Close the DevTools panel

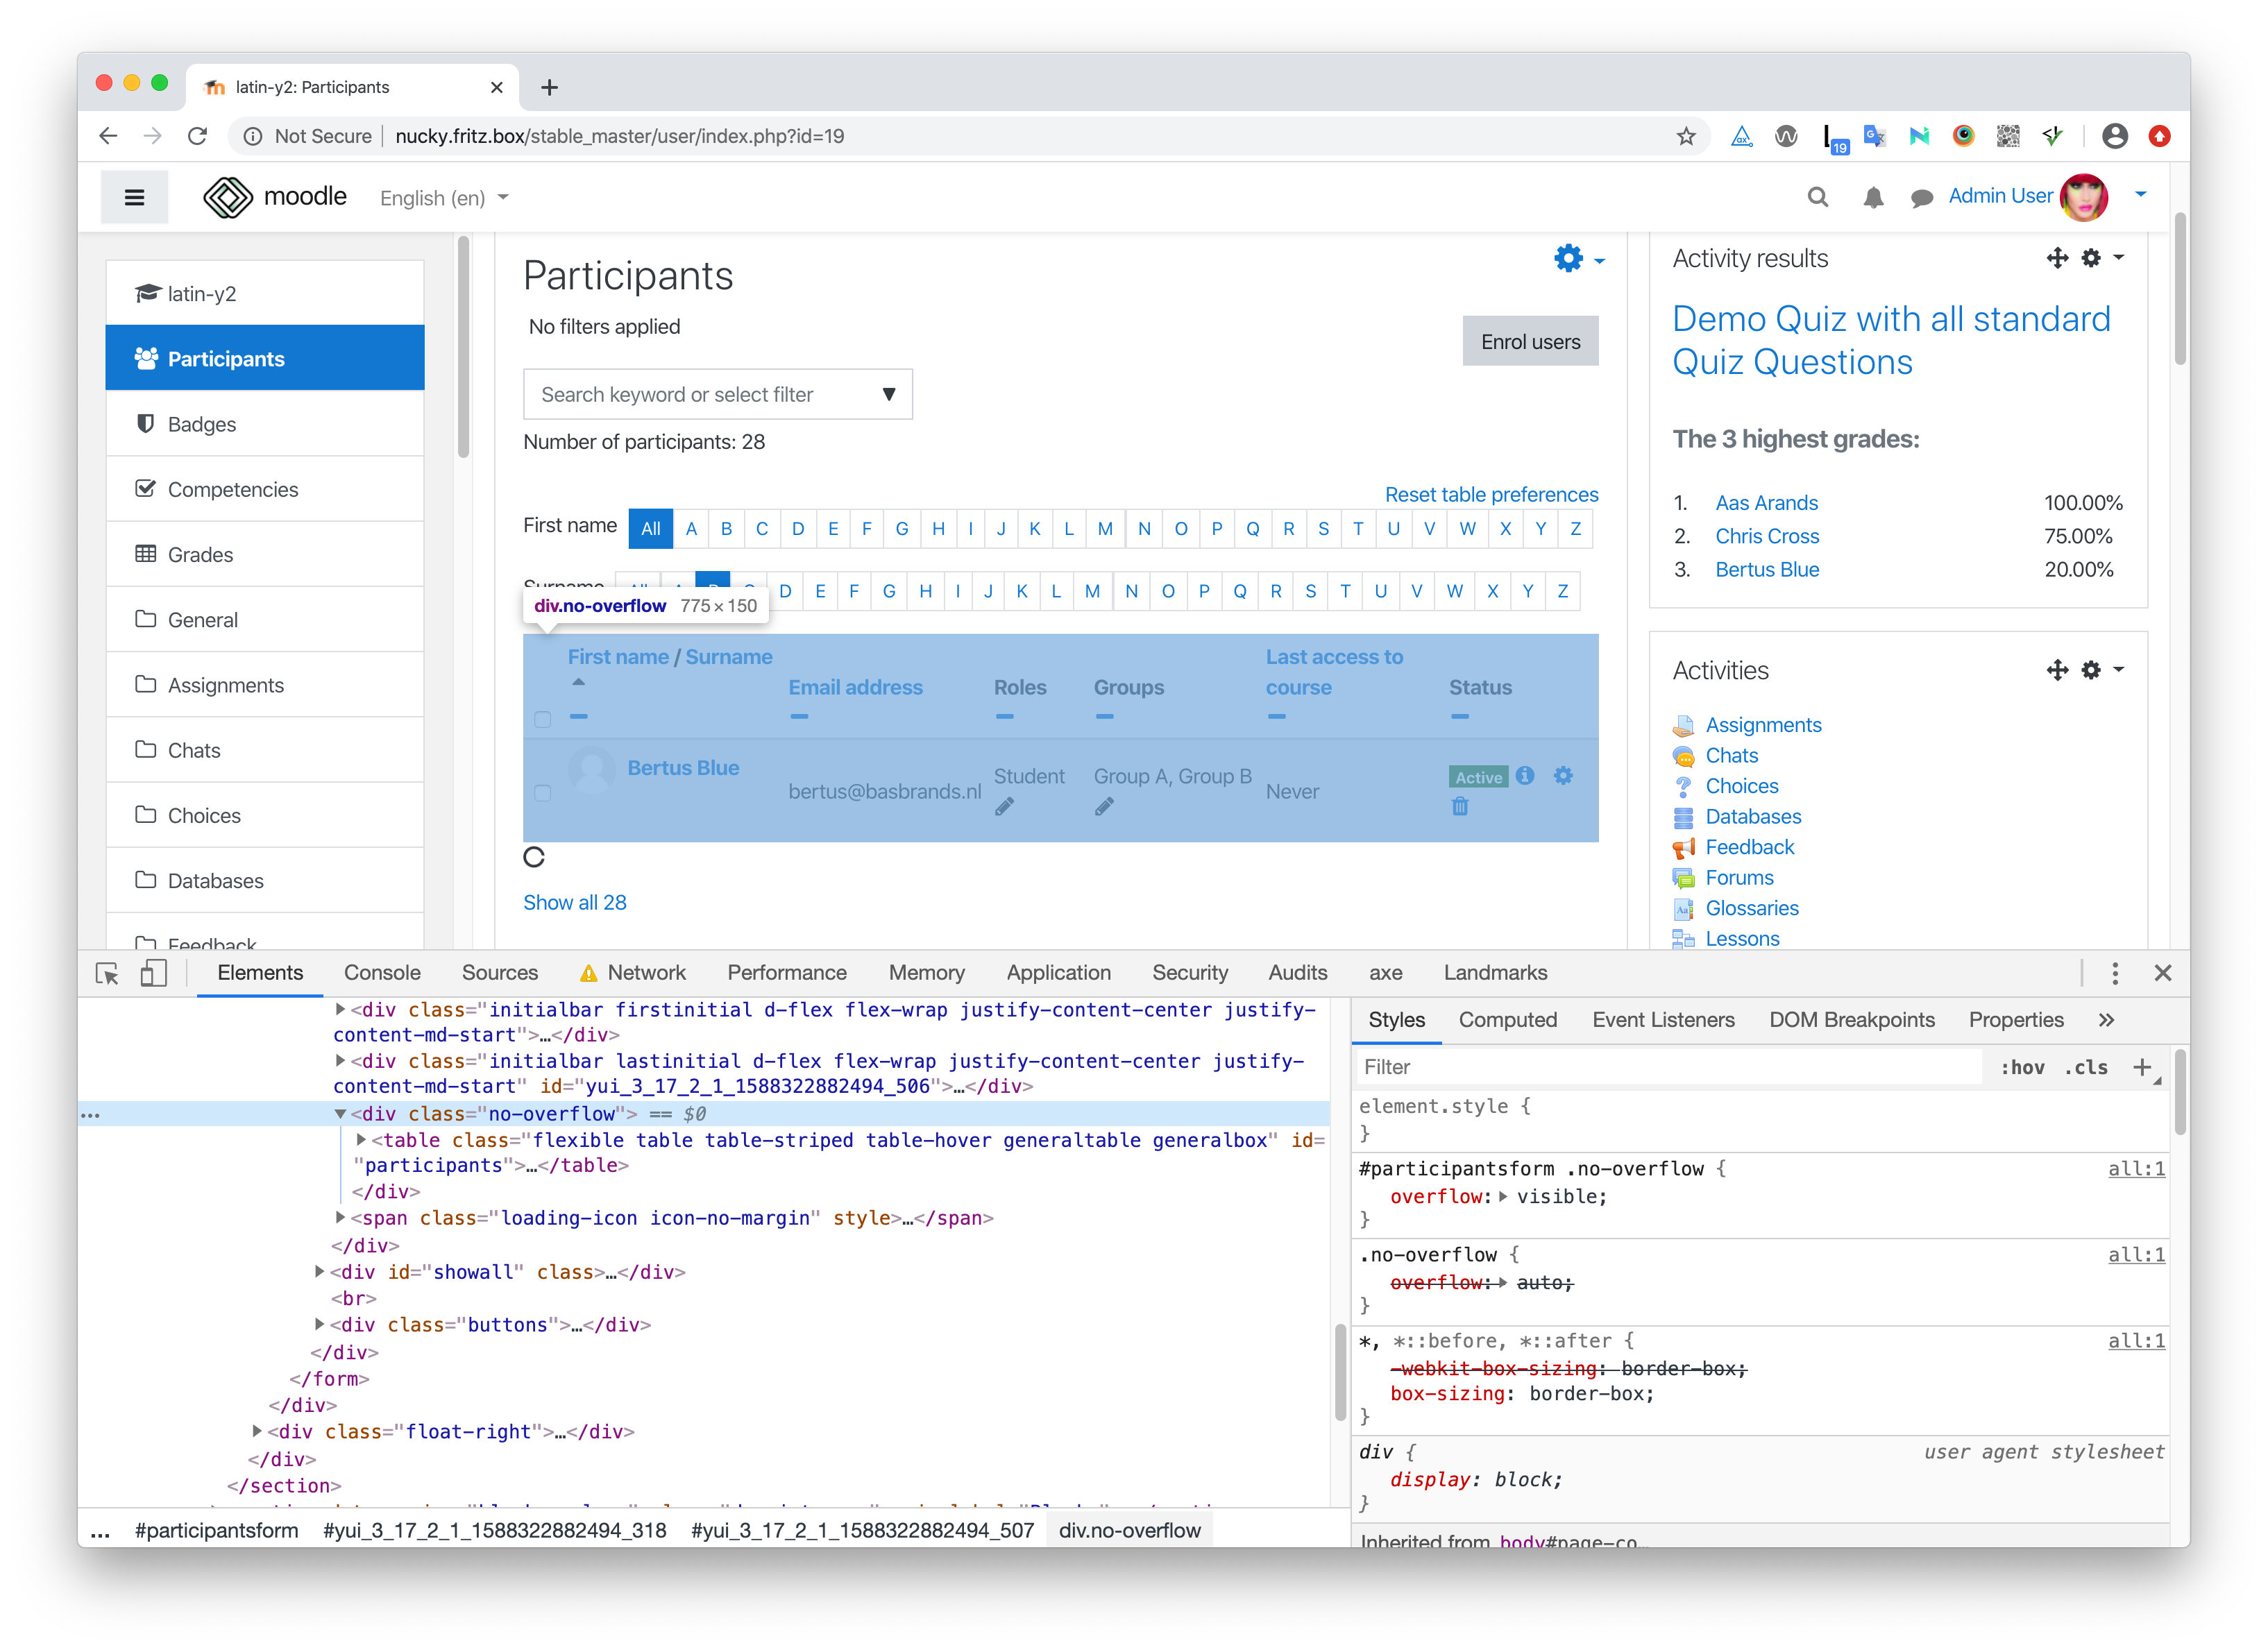(x=2162, y=973)
